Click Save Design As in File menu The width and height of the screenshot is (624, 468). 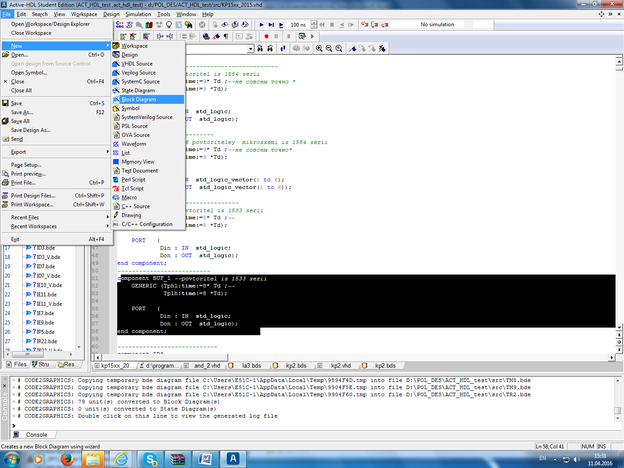tap(31, 130)
